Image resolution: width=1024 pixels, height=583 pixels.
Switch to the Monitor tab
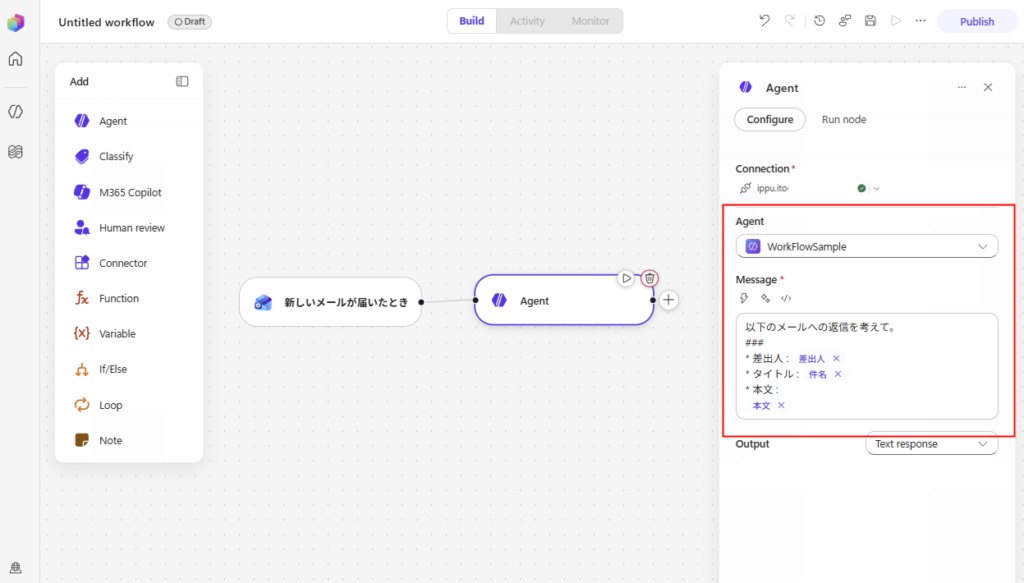point(590,21)
